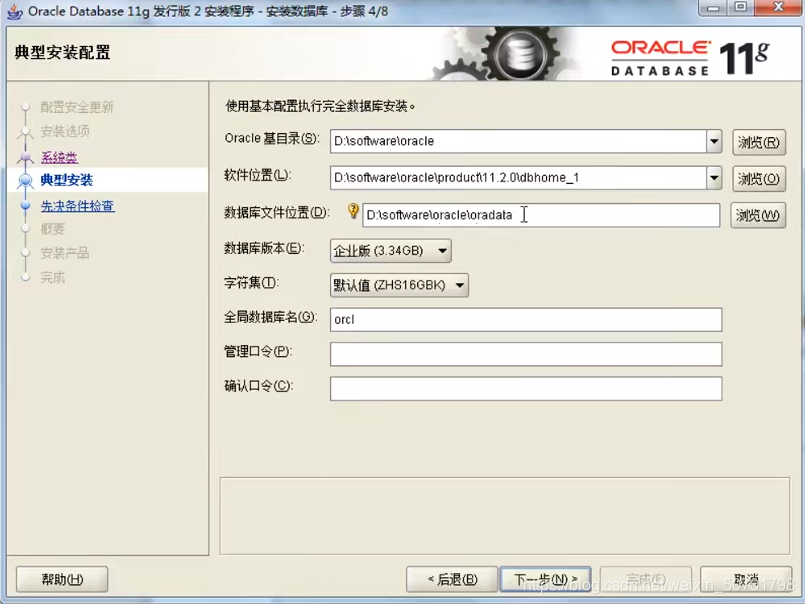This screenshot has width=805, height=604.
Task: Close the Oracle installer window
Action: 778,8
